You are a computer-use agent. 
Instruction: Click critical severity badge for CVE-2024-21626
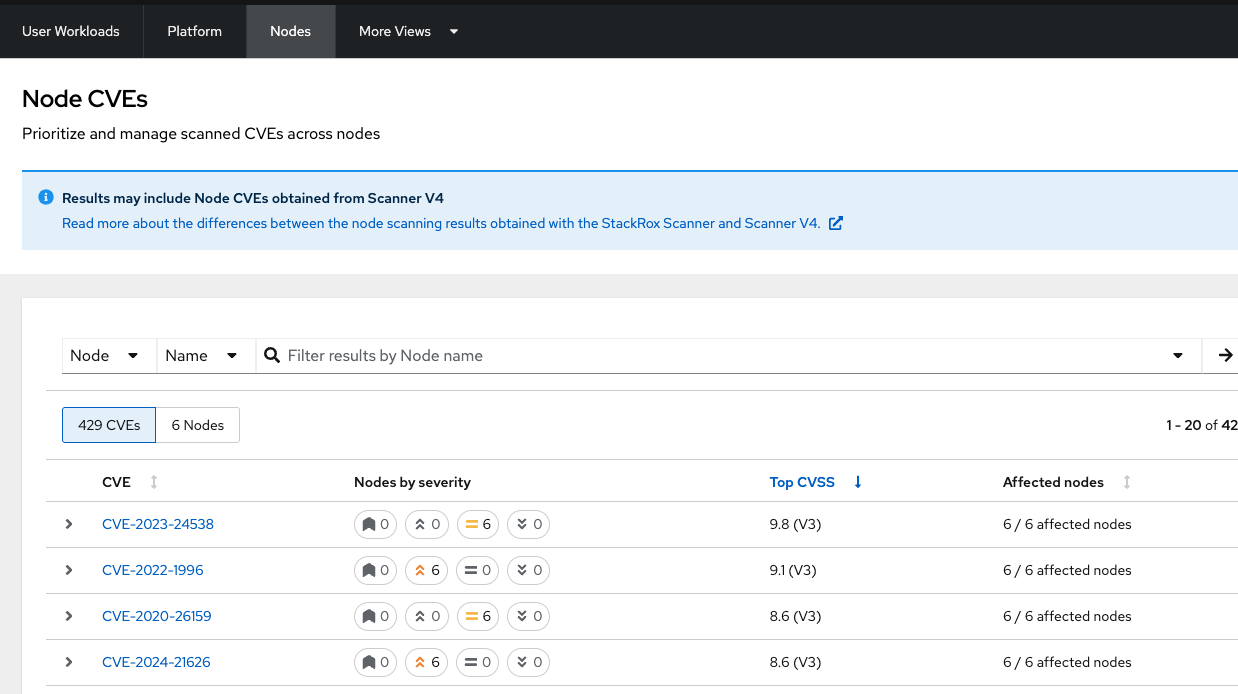375,662
